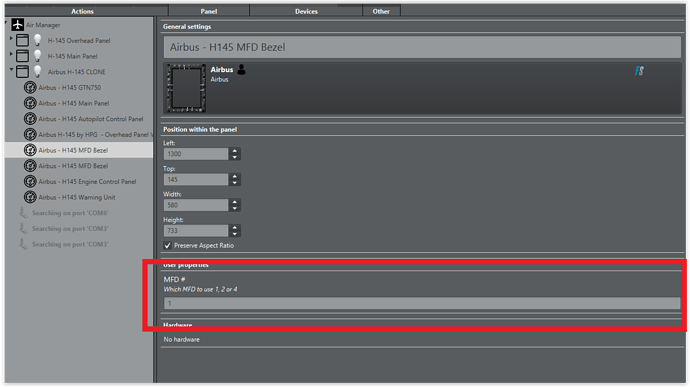Select 'Airbus - H145 Engine Control Panel' row
The height and width of the screenshot is (387, 690).
click(x=87, y=181)
